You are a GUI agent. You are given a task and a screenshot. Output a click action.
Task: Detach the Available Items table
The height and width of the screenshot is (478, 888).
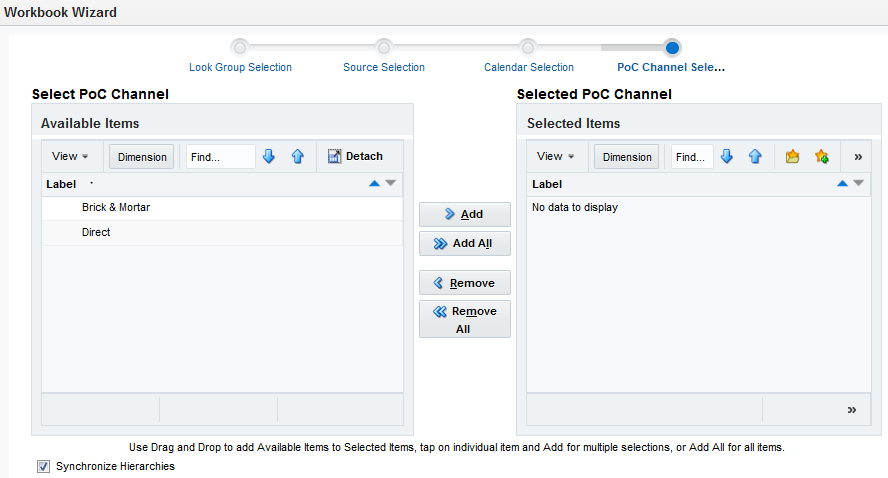click(355, 157)
